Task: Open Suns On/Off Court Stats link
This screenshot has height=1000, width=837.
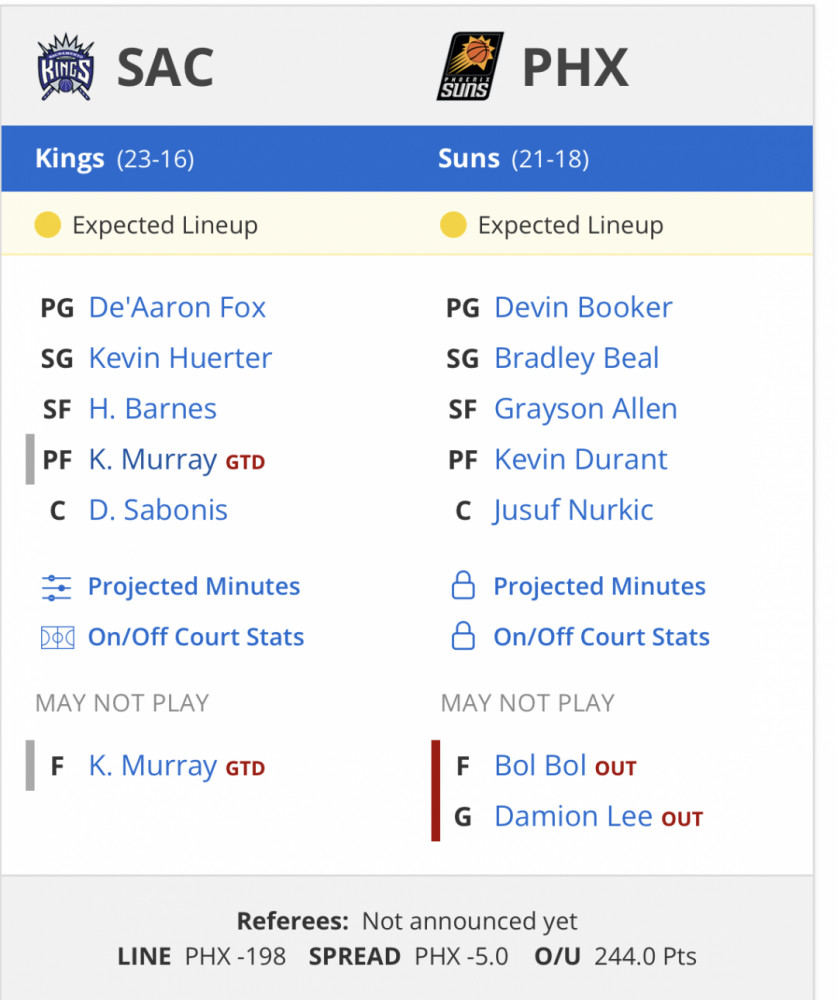Action: tap(602, 636)
